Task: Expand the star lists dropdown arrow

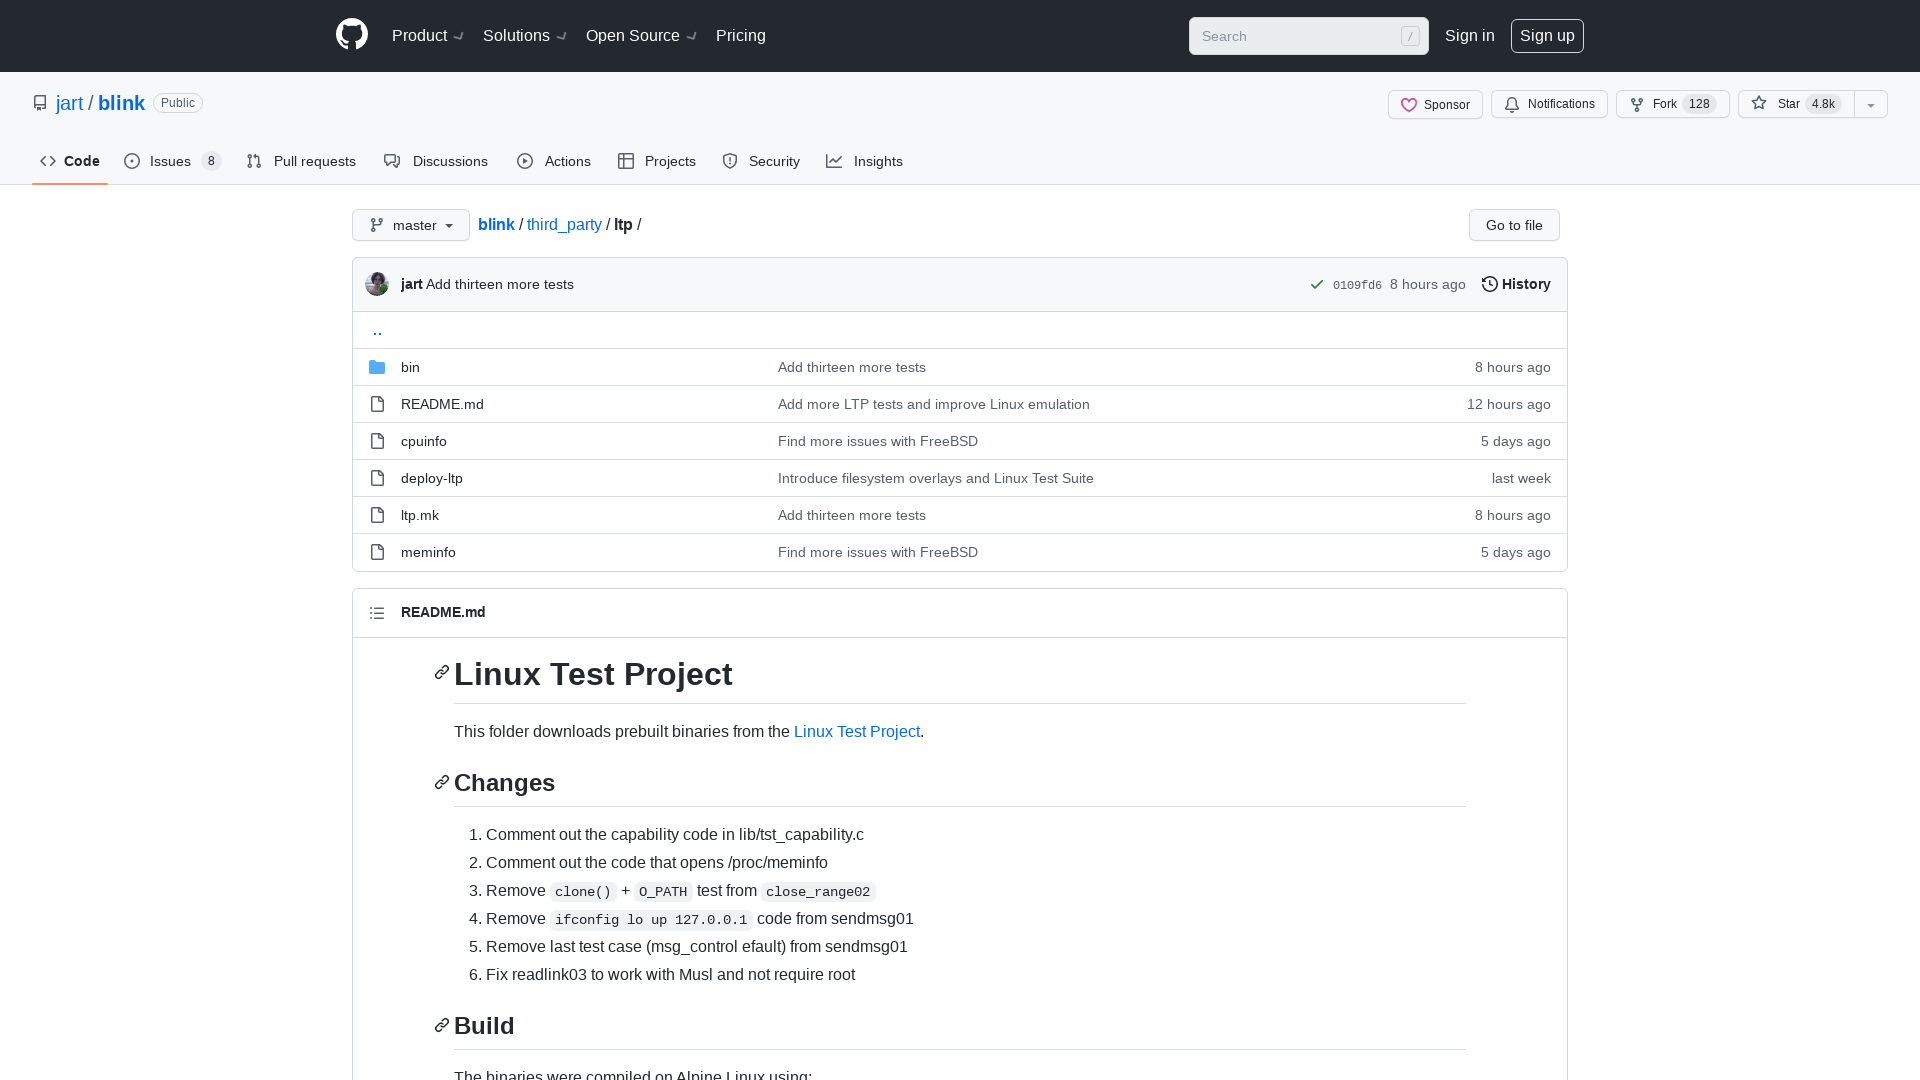Action: click(1871, 104)
